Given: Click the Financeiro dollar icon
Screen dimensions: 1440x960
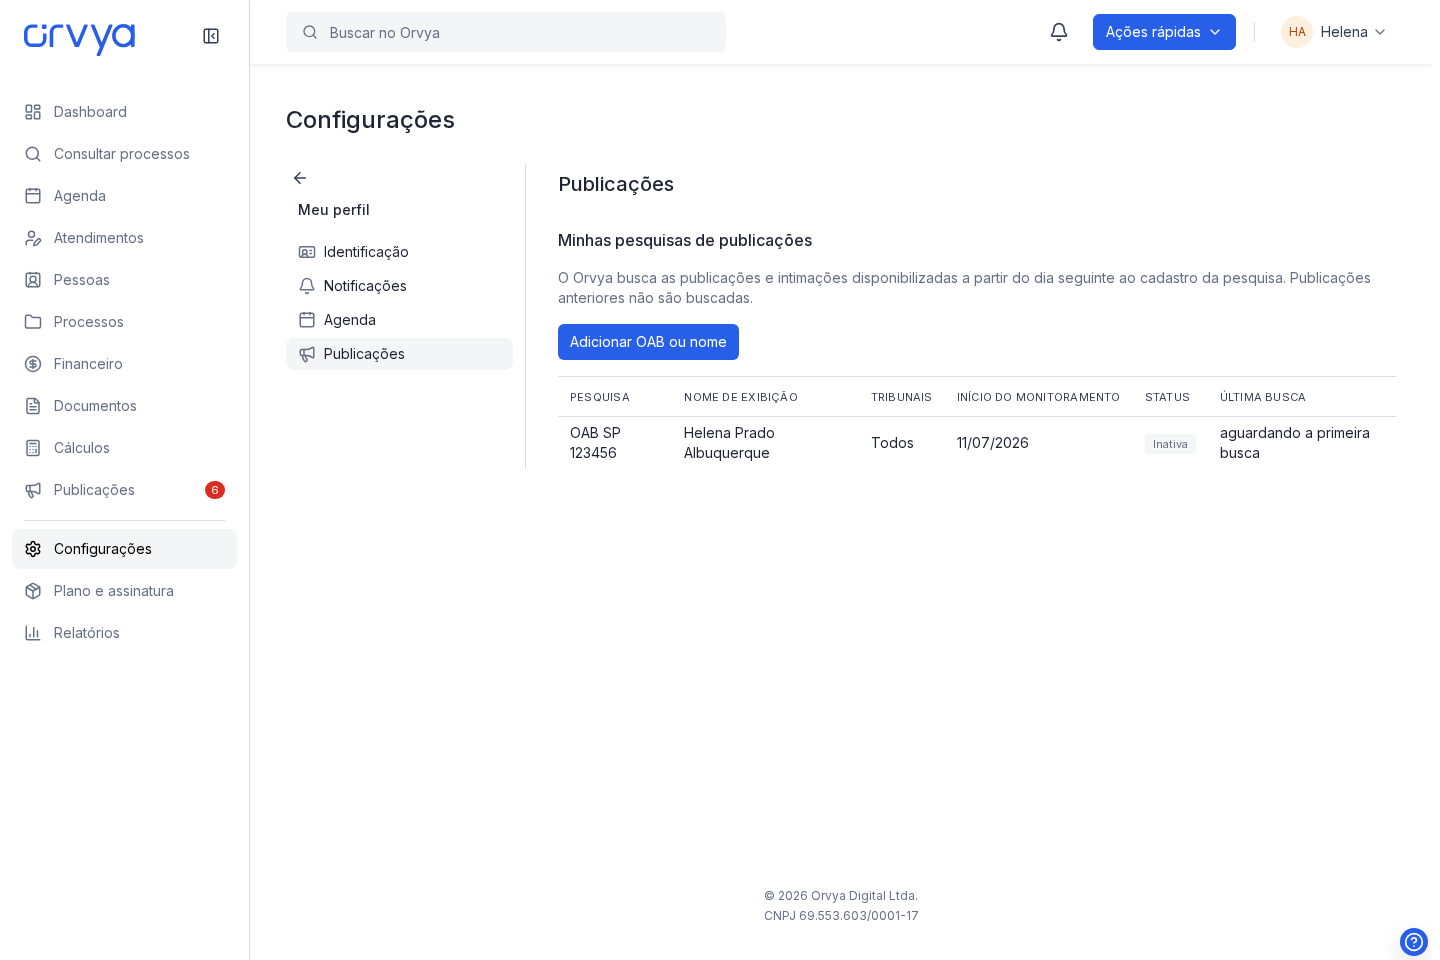Looking at the screenshot, I should pos(33,364).
